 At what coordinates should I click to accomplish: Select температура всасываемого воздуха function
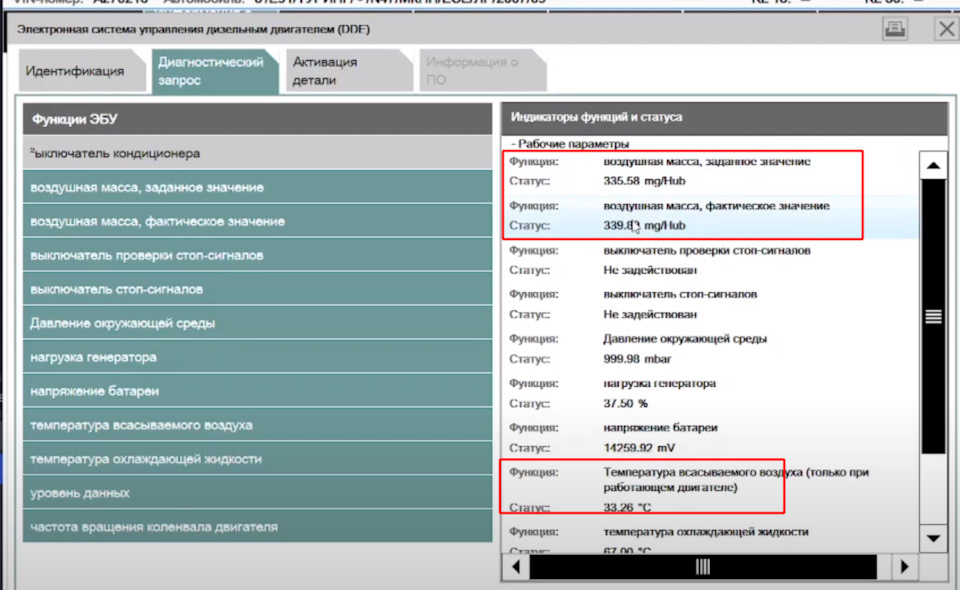(x=257, y=425)
